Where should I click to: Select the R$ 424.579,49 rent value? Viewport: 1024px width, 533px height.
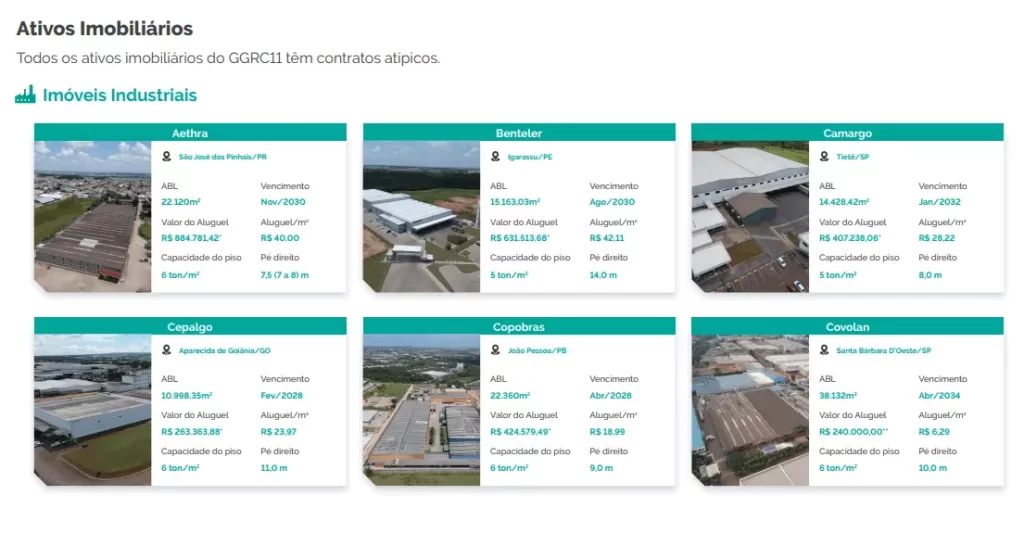pyautogui.click(x=520, y=431)
